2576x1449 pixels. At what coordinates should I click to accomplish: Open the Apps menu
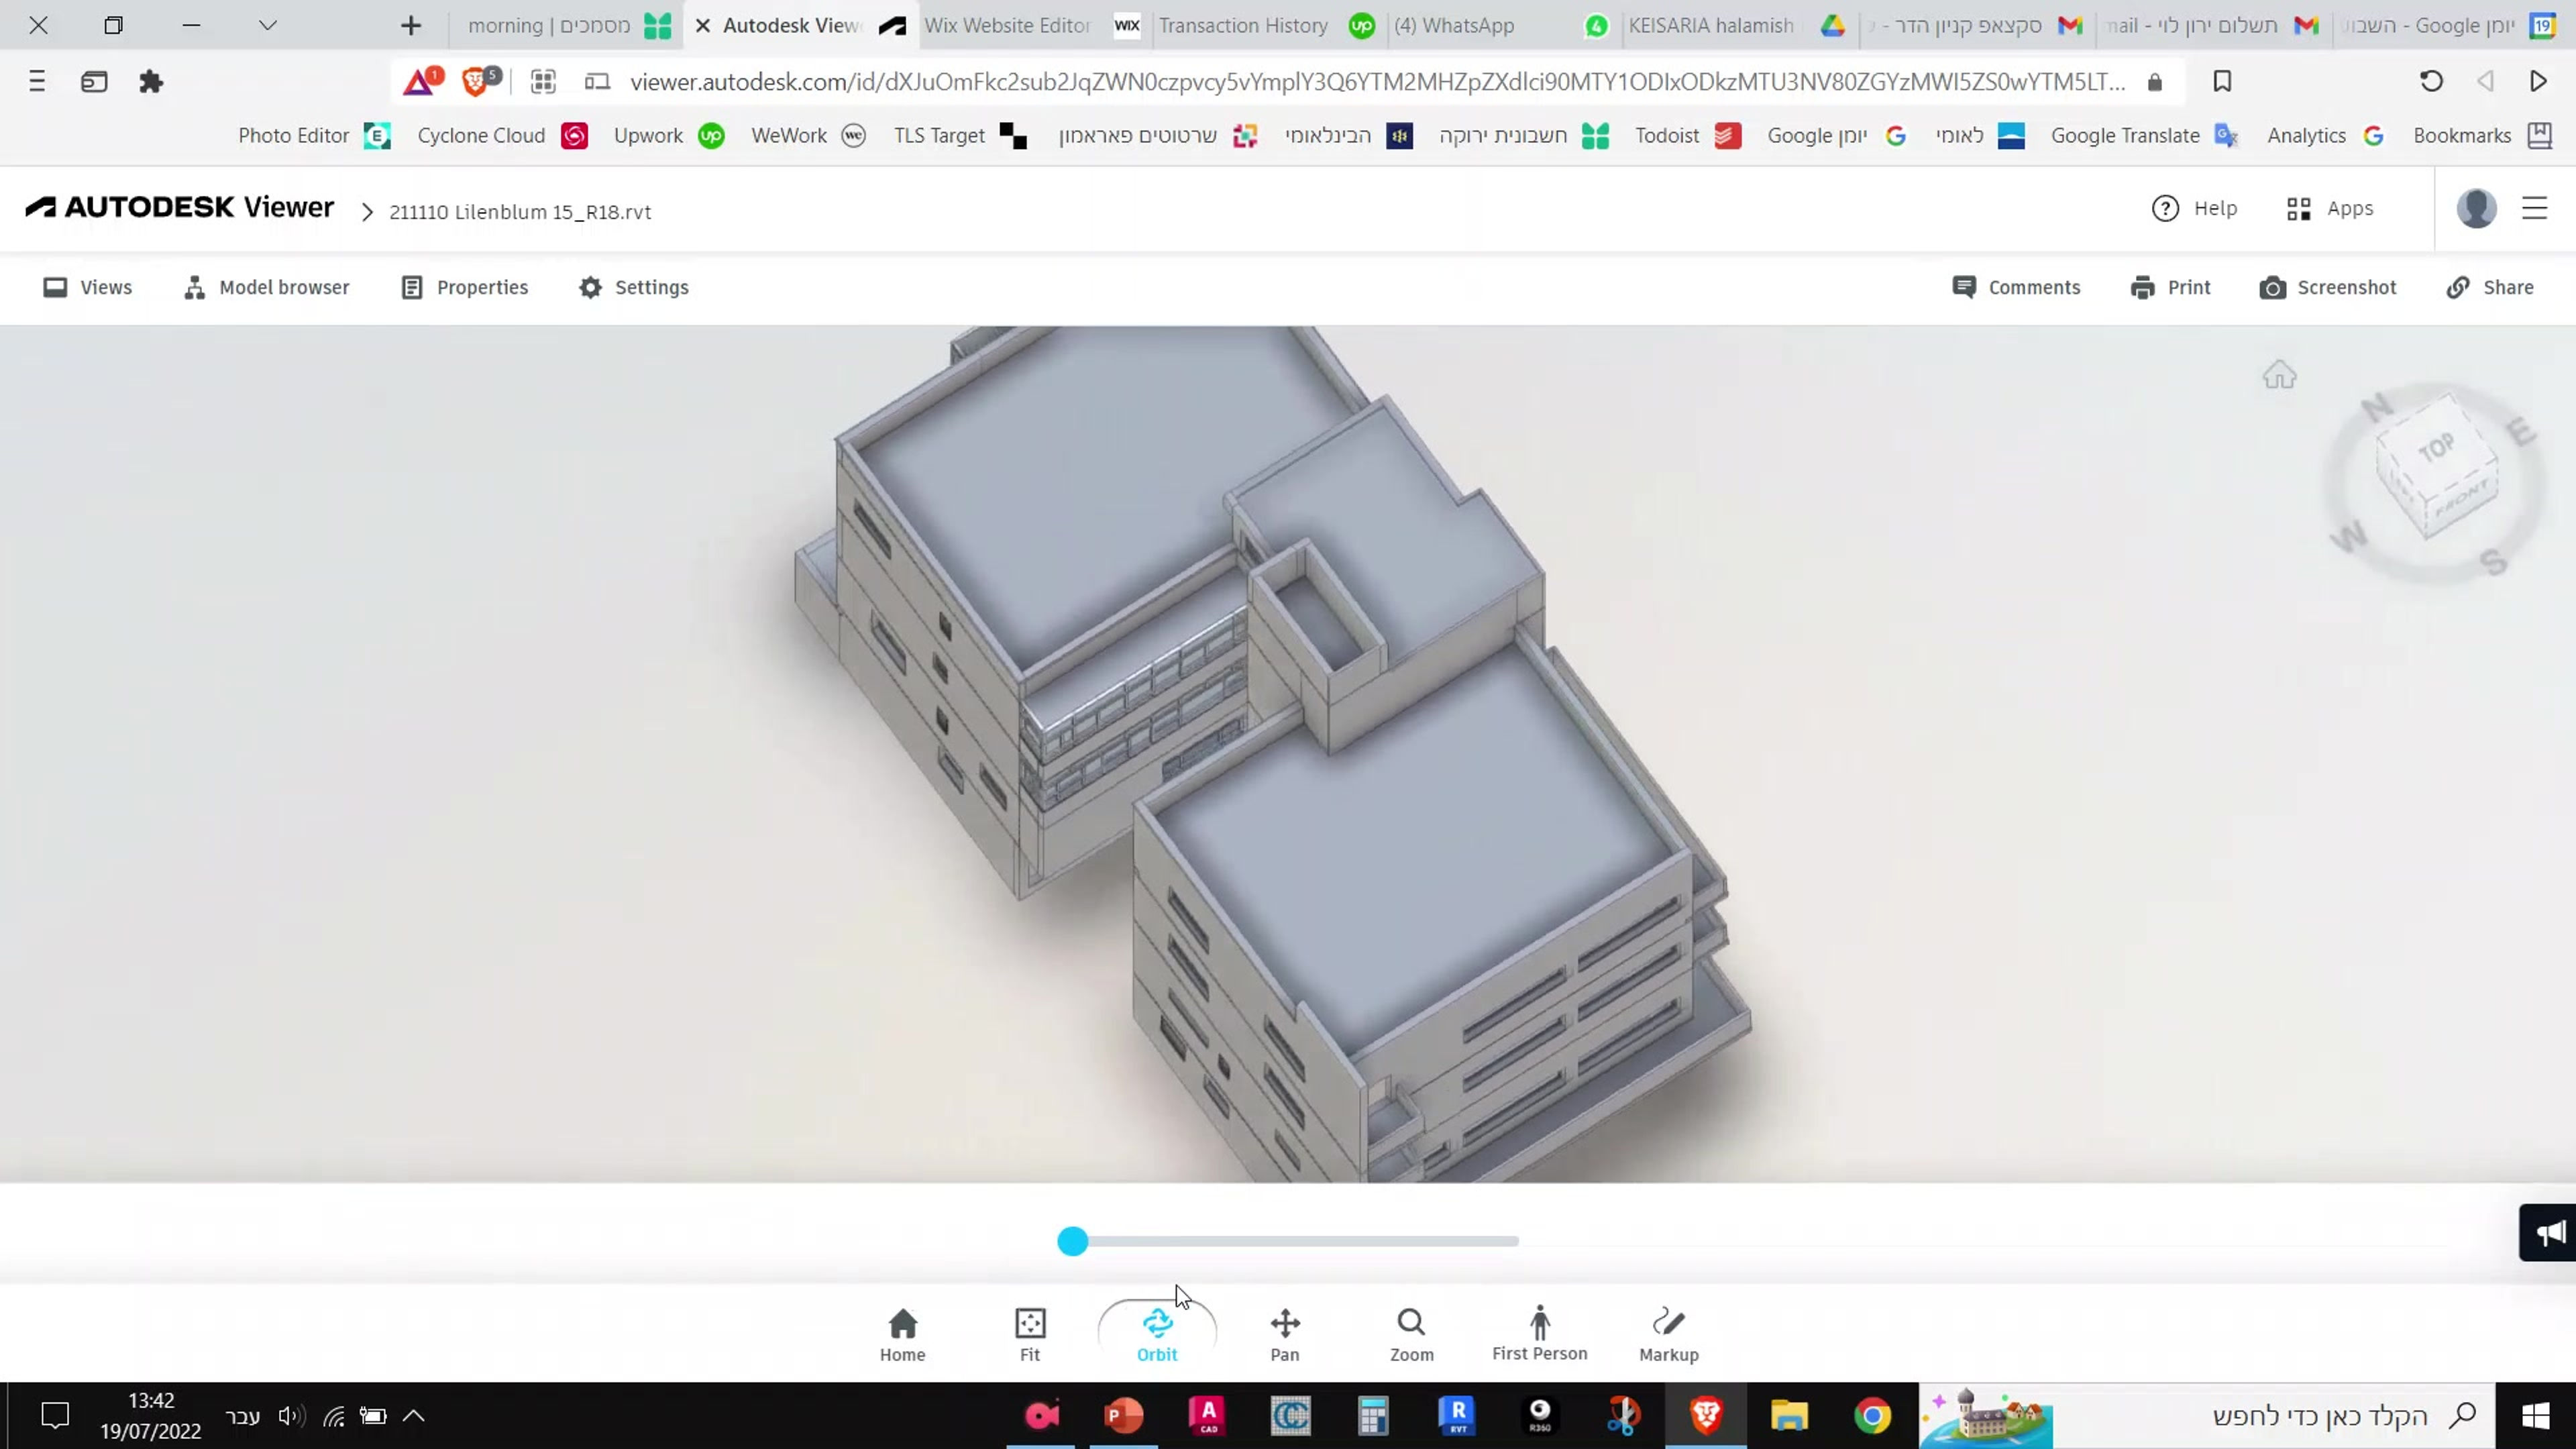(2330, 208)
